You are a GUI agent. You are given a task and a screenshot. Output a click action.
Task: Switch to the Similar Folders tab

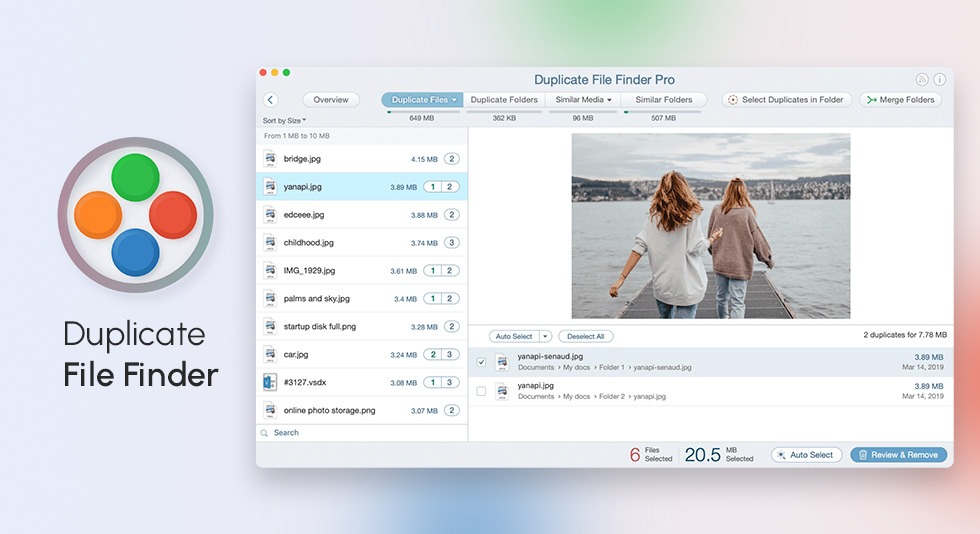tap(664, 99)
